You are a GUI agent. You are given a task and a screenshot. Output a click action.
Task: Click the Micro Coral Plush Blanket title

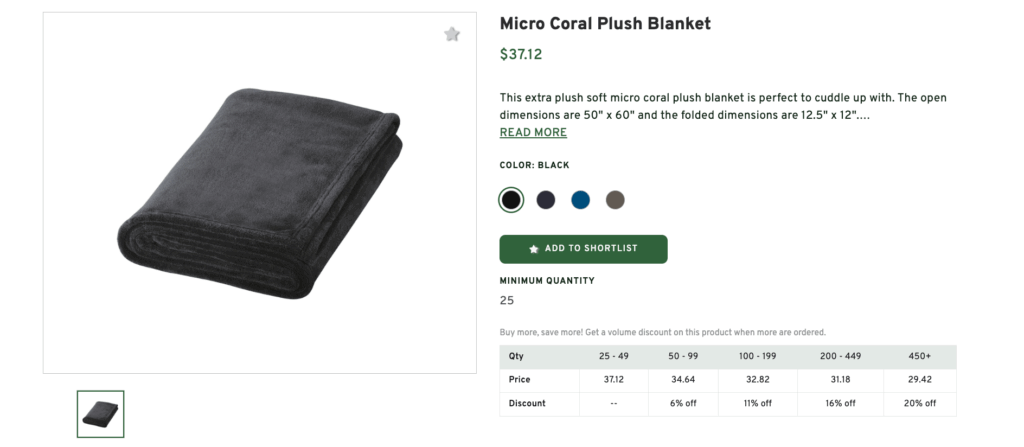pos(605,23)
